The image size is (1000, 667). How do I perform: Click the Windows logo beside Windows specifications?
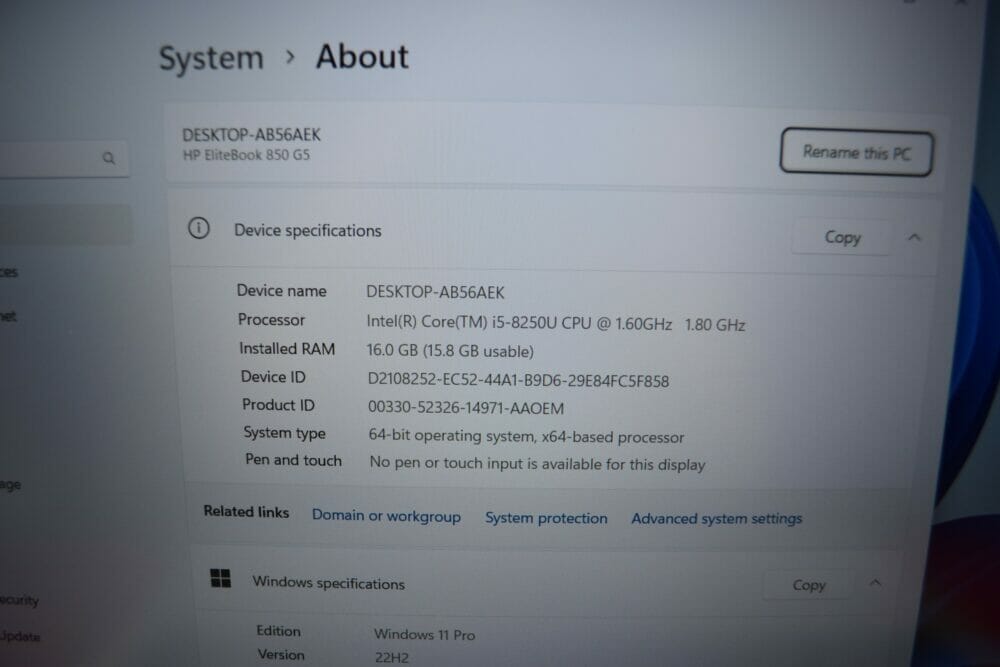(x=221, y=578)
